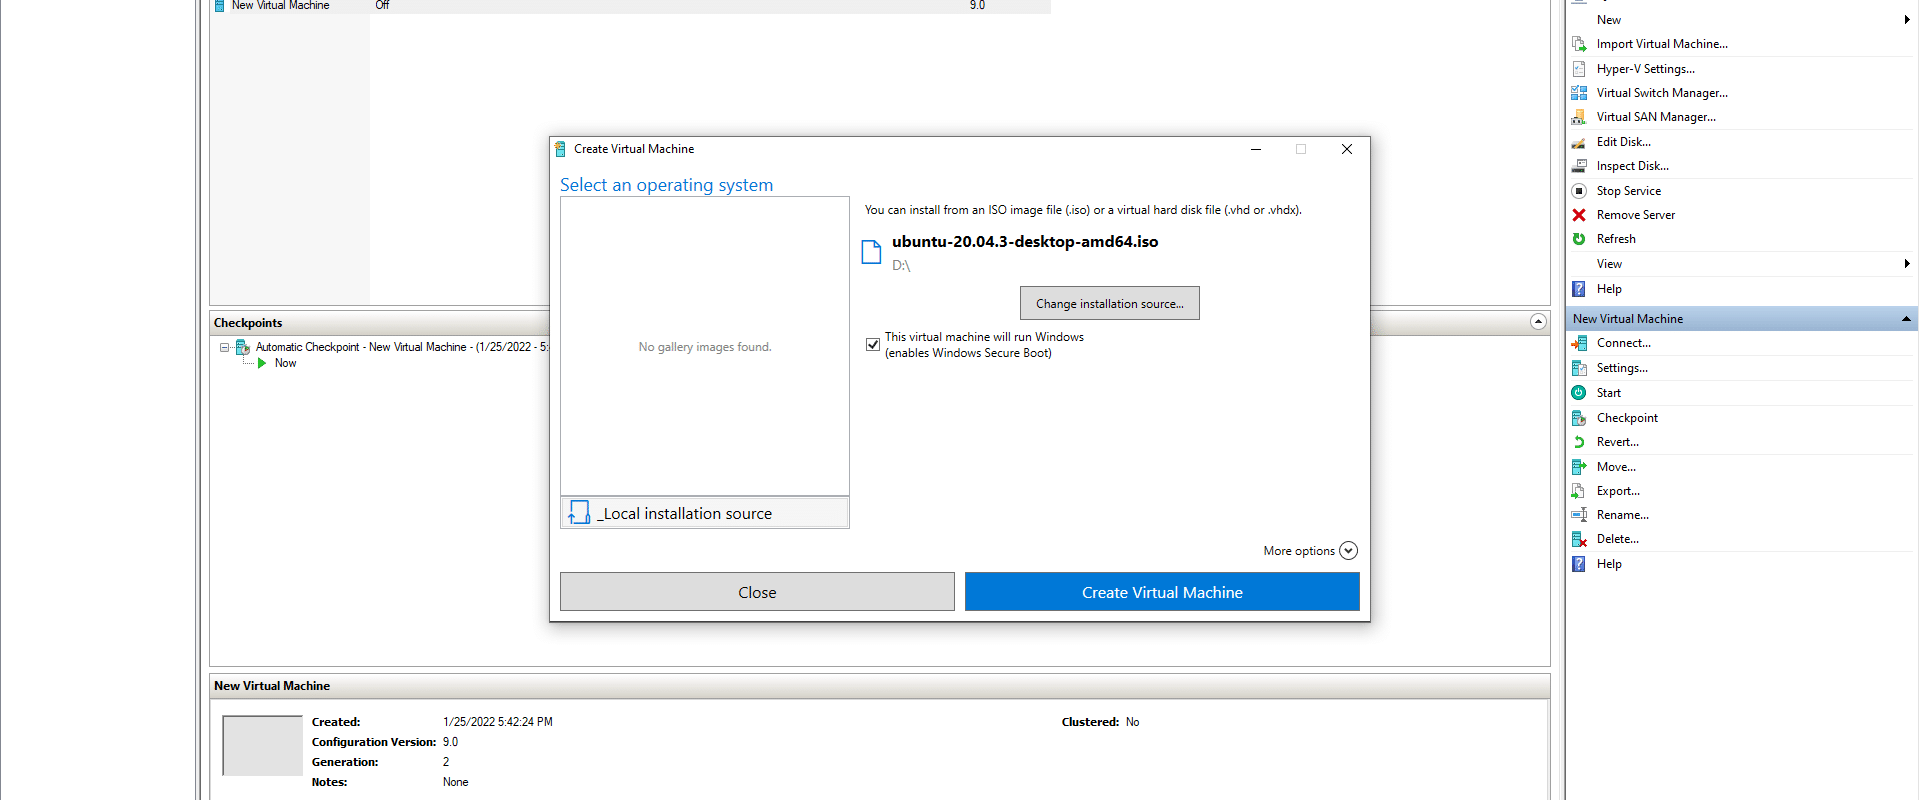The height and width of the screenshot is (800, 1920).
Task: Select Stop Service action
Action: click(1629, 191)
